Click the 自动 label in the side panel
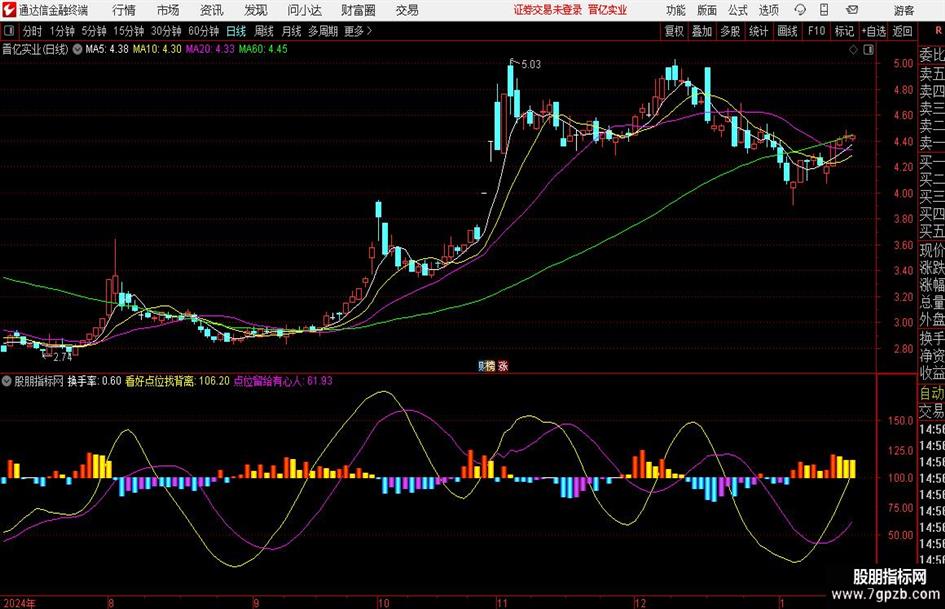The width and height of the screenshot is (945, 609). (932, 393)
